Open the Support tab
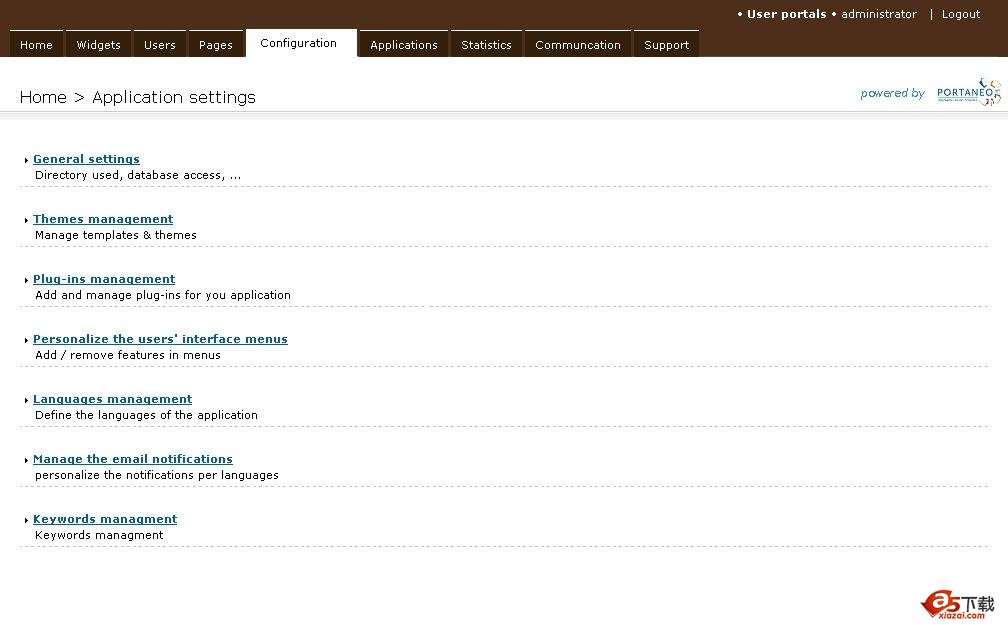The image size is (1008, 625). 666,45
